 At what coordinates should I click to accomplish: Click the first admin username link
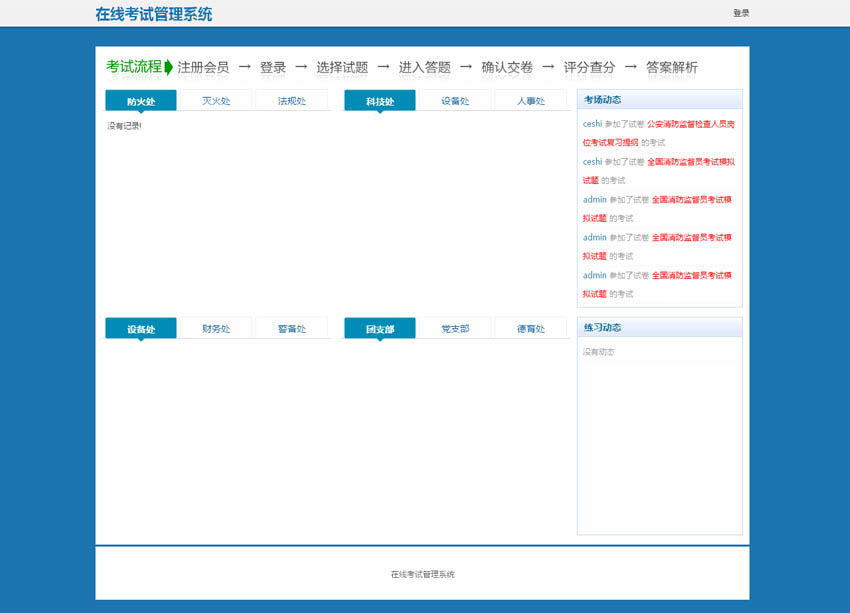(594, 200)
